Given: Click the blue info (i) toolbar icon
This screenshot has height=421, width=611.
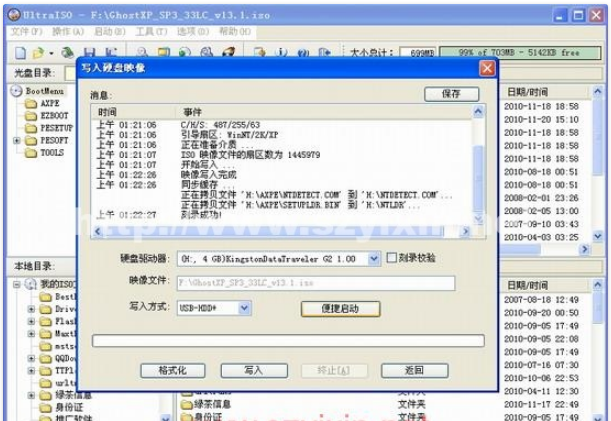Looking at the screenshot, I should [x=281, y=52].
